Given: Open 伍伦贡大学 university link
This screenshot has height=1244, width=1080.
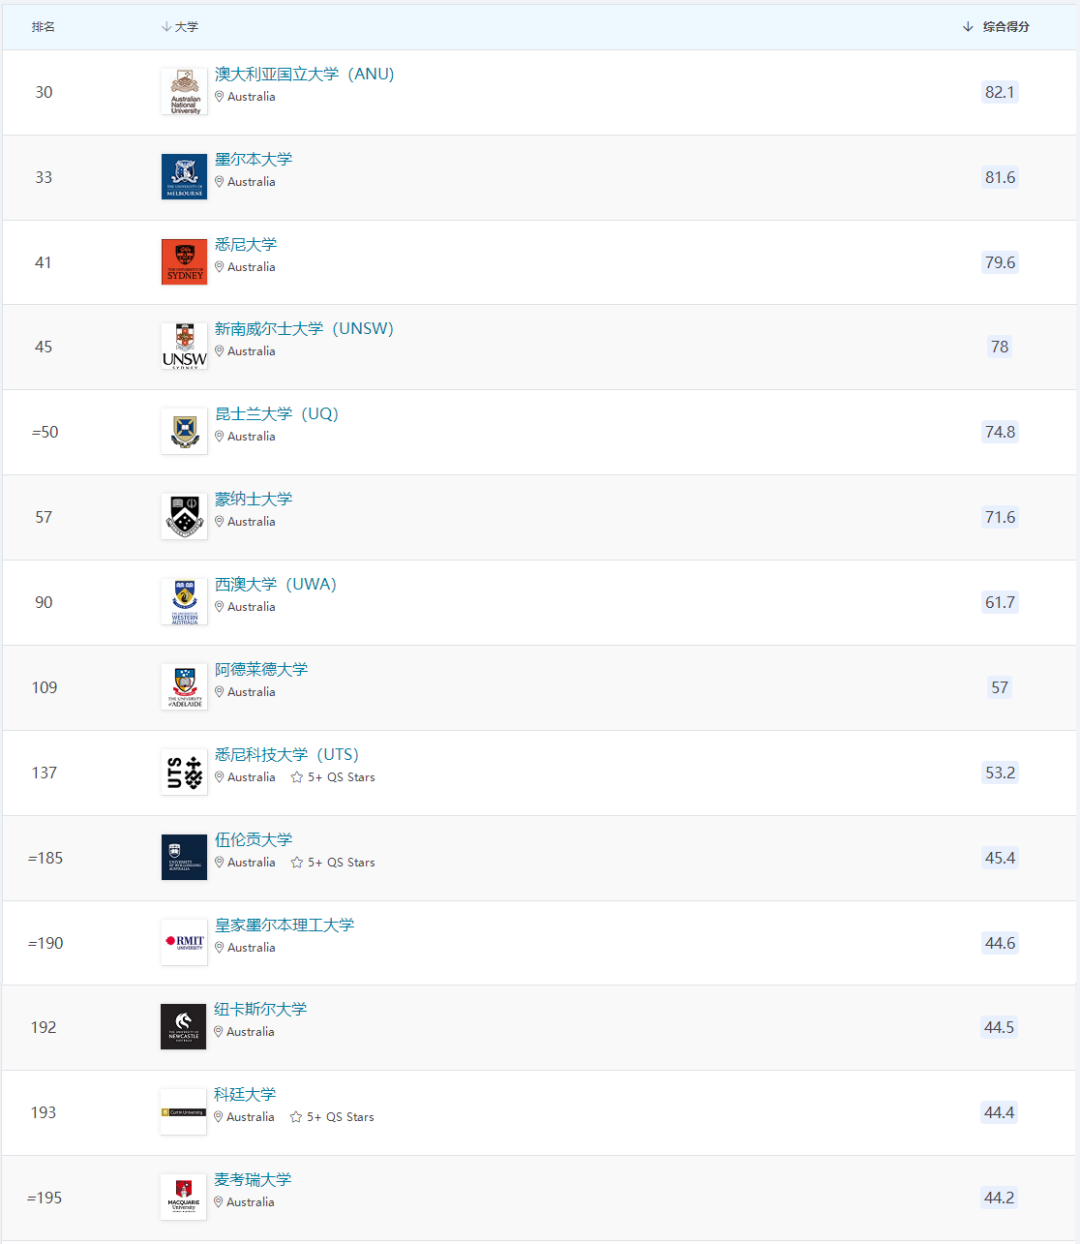Looking at the screenshot, I should 253,839.
